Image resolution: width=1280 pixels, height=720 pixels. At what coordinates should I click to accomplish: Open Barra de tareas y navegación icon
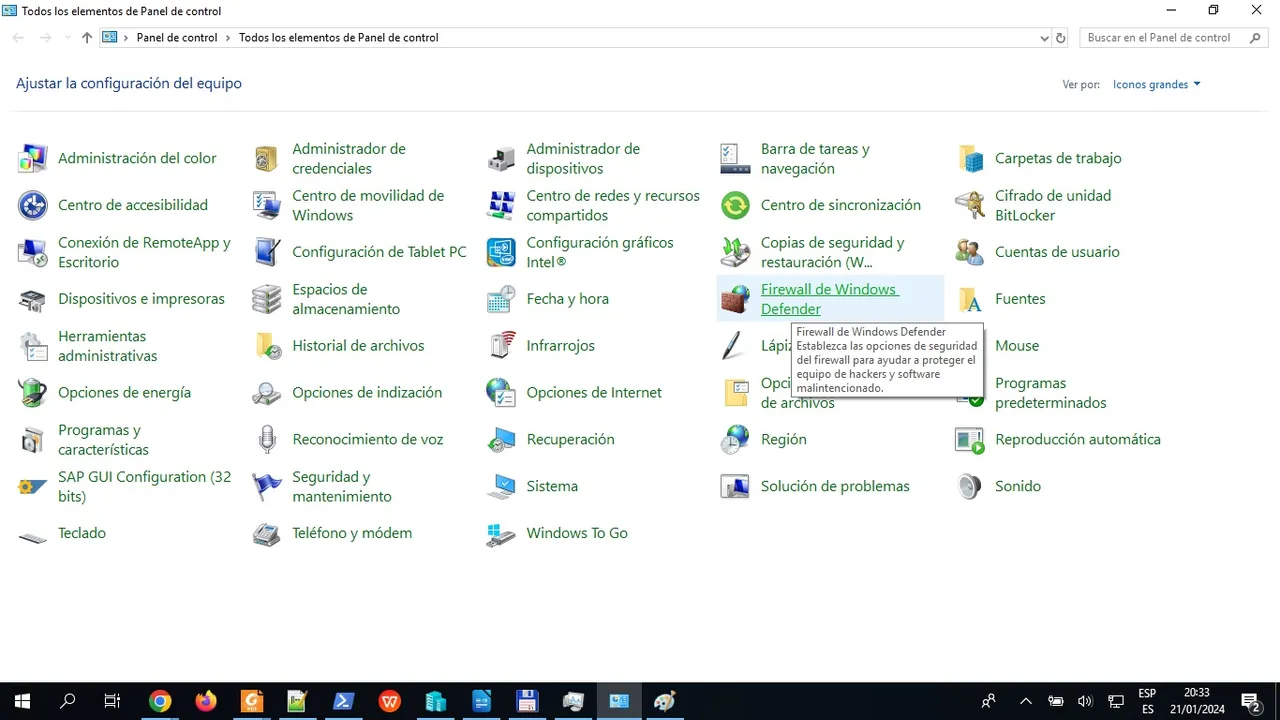coord(735,158)
